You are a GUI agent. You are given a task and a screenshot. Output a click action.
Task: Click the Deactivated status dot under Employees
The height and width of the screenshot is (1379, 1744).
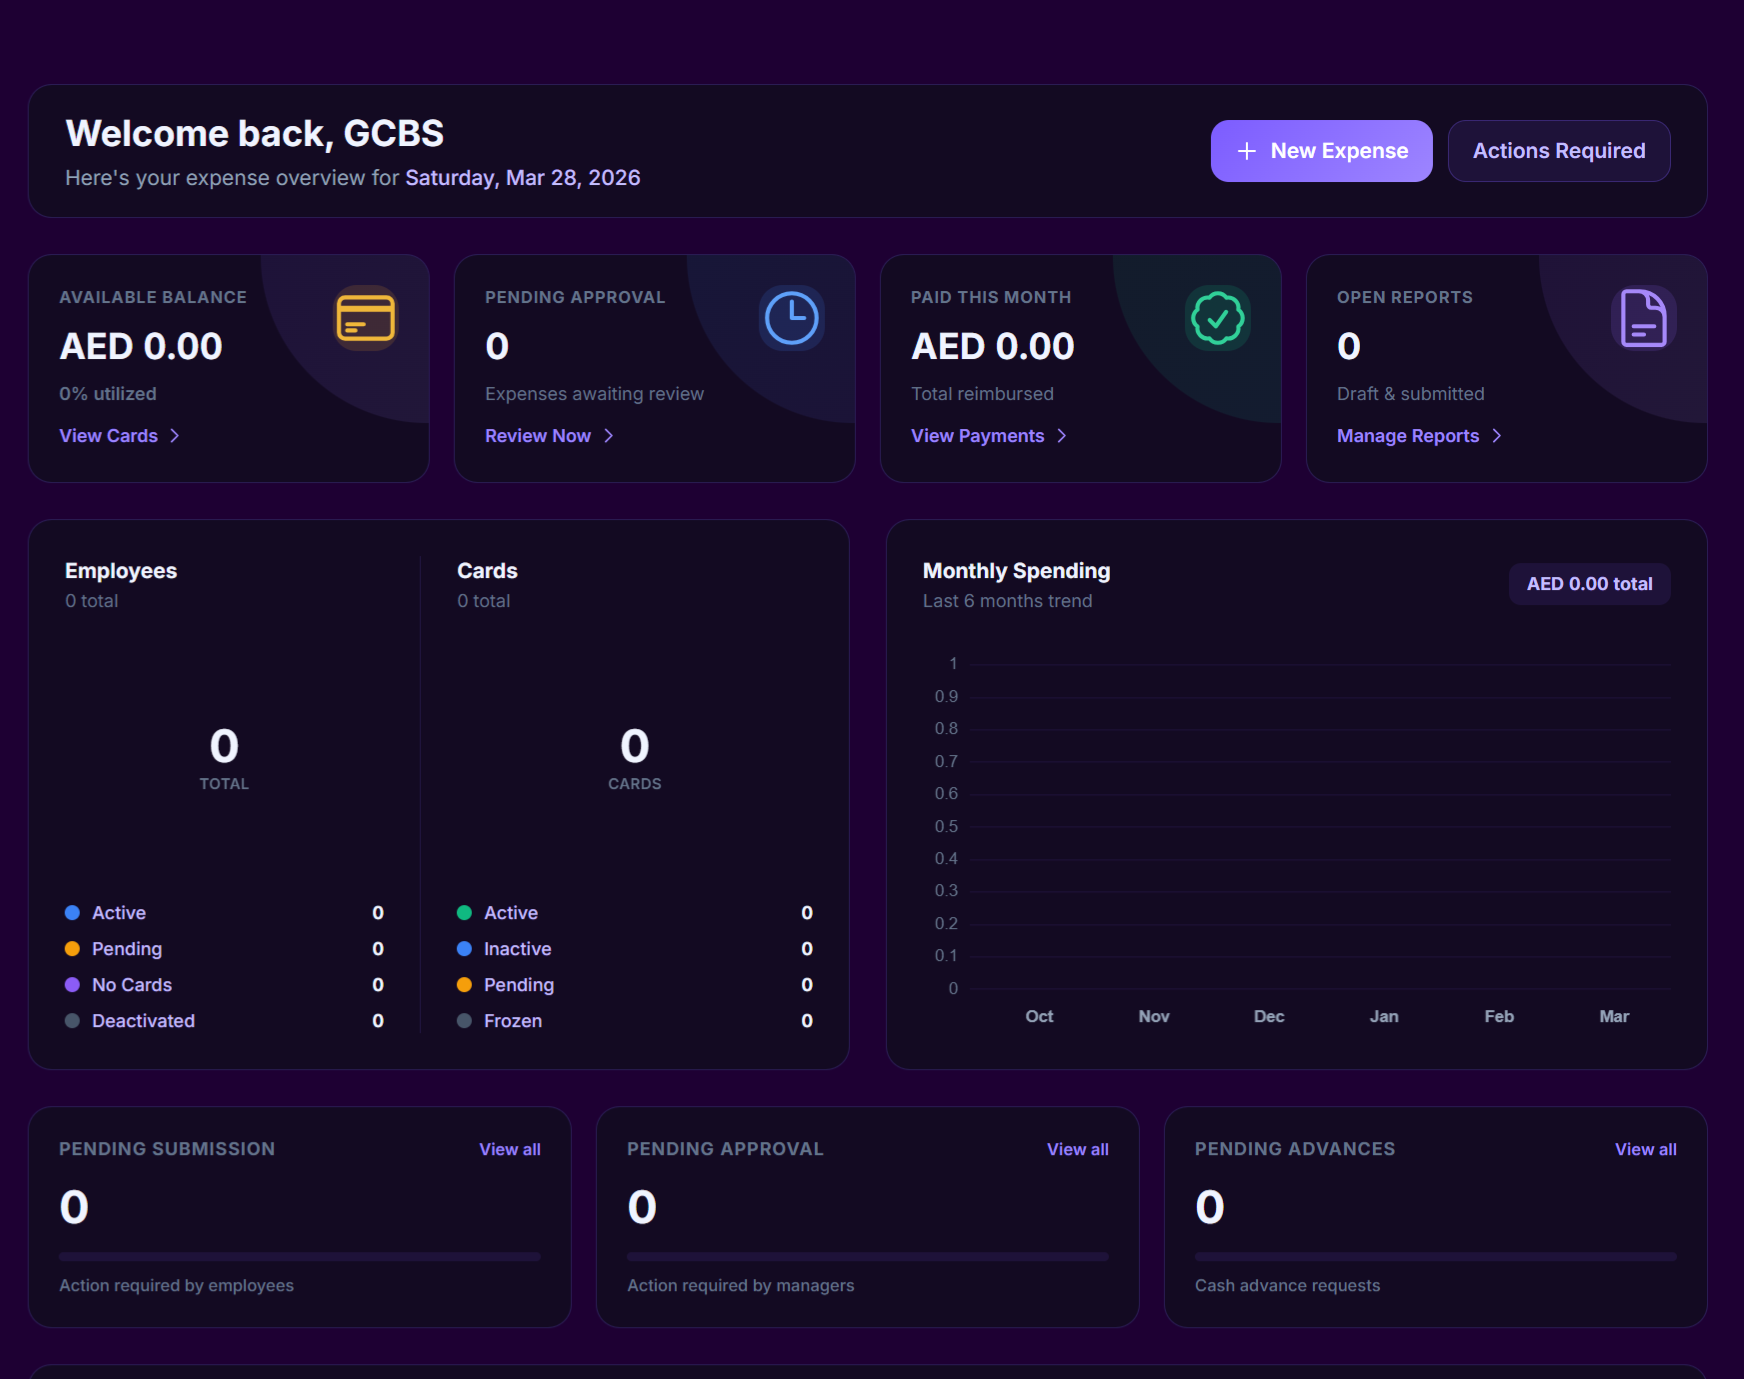click(71, 1020)
